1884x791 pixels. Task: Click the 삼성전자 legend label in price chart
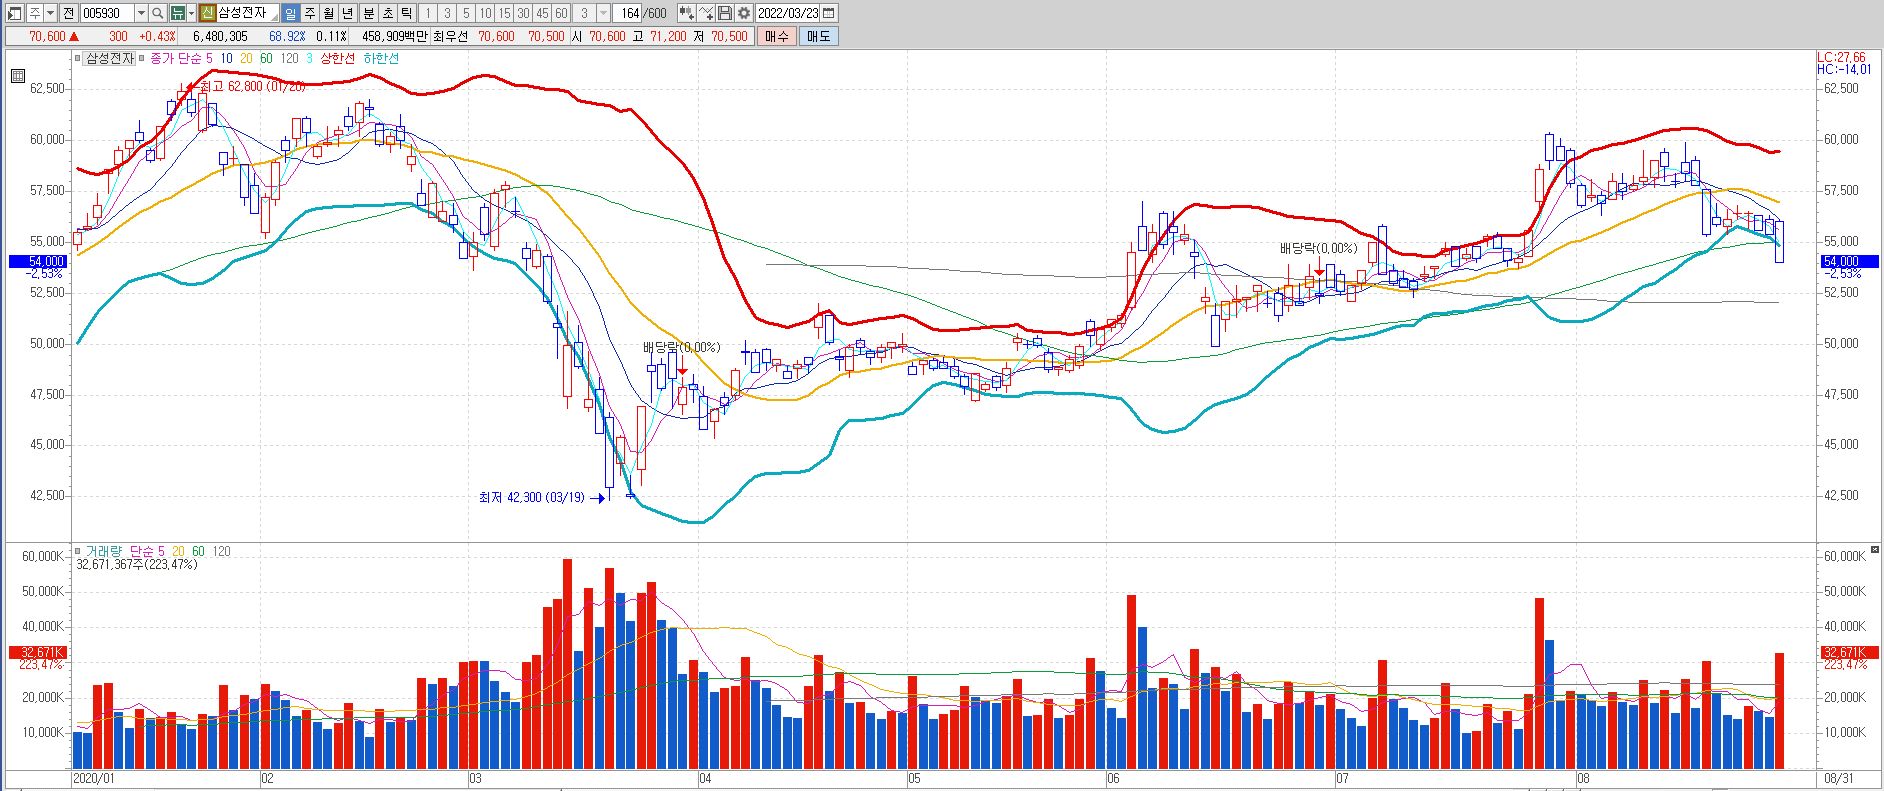[x=109, y=58]
